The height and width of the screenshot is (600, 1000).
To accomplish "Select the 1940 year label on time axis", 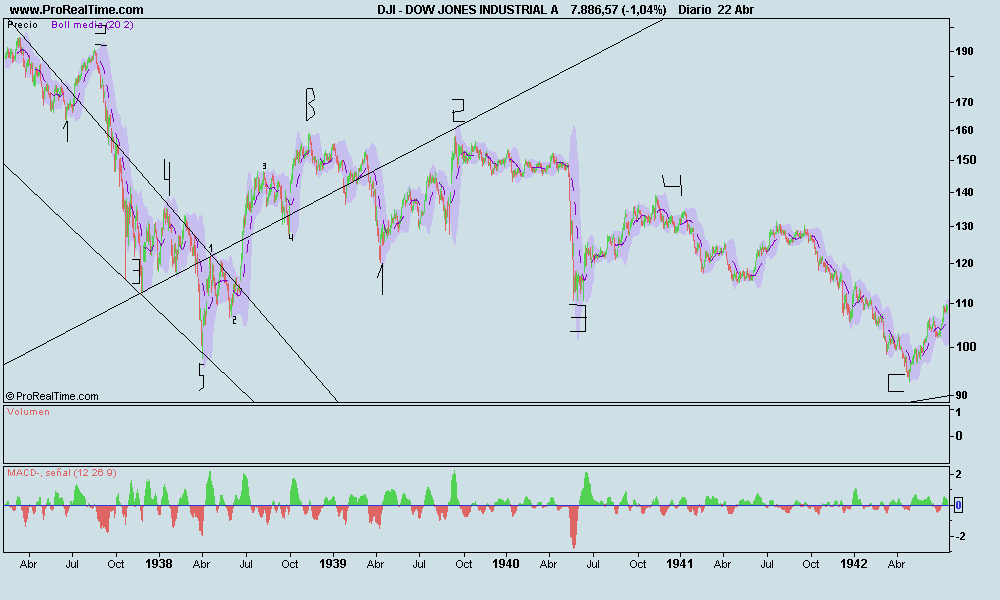I will pos(506,564).
